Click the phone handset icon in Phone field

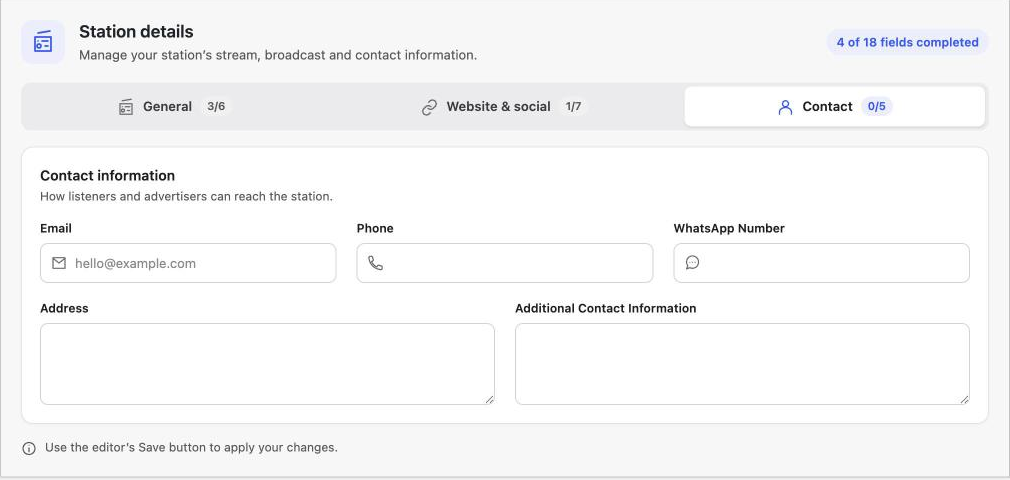[x=376, y=263]
